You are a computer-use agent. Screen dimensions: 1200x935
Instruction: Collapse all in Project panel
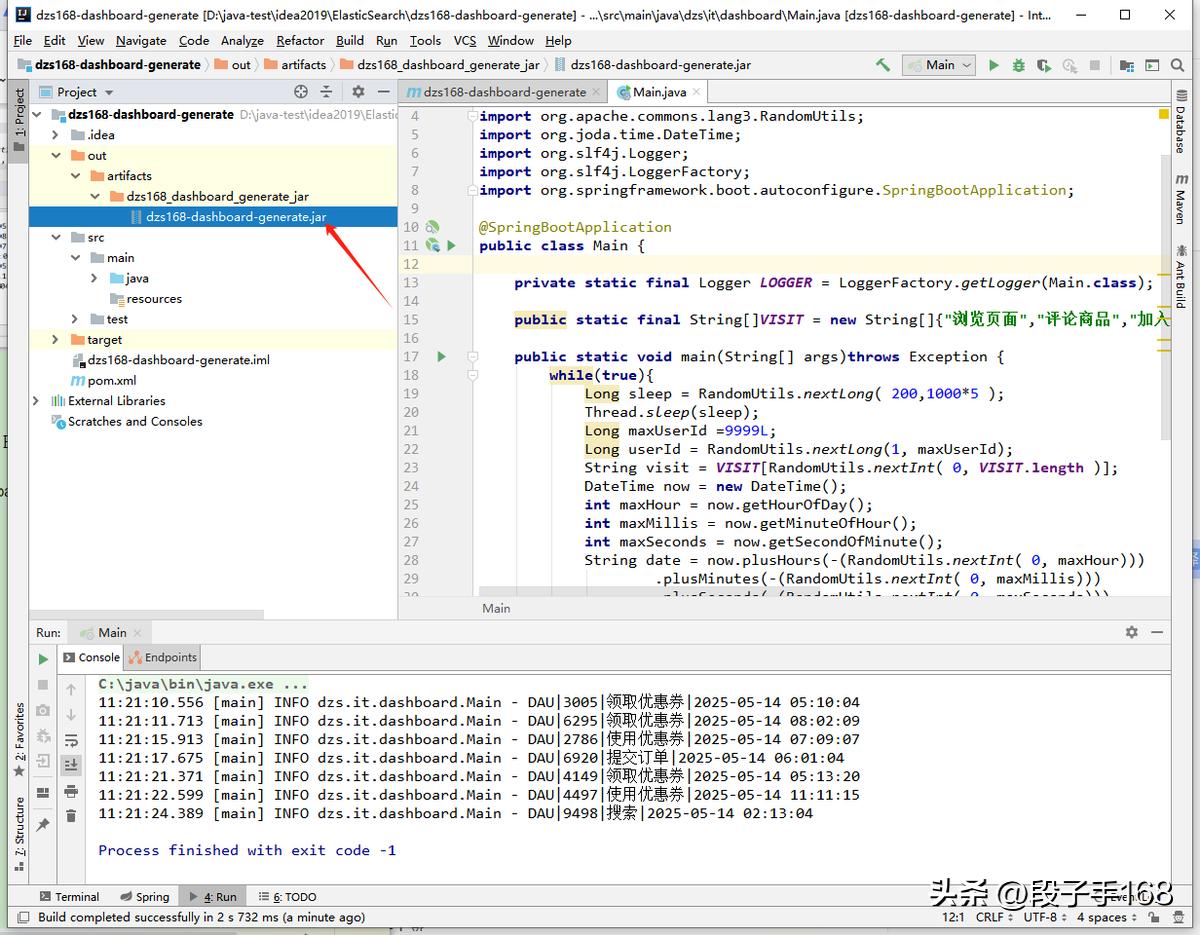(325, 91)
